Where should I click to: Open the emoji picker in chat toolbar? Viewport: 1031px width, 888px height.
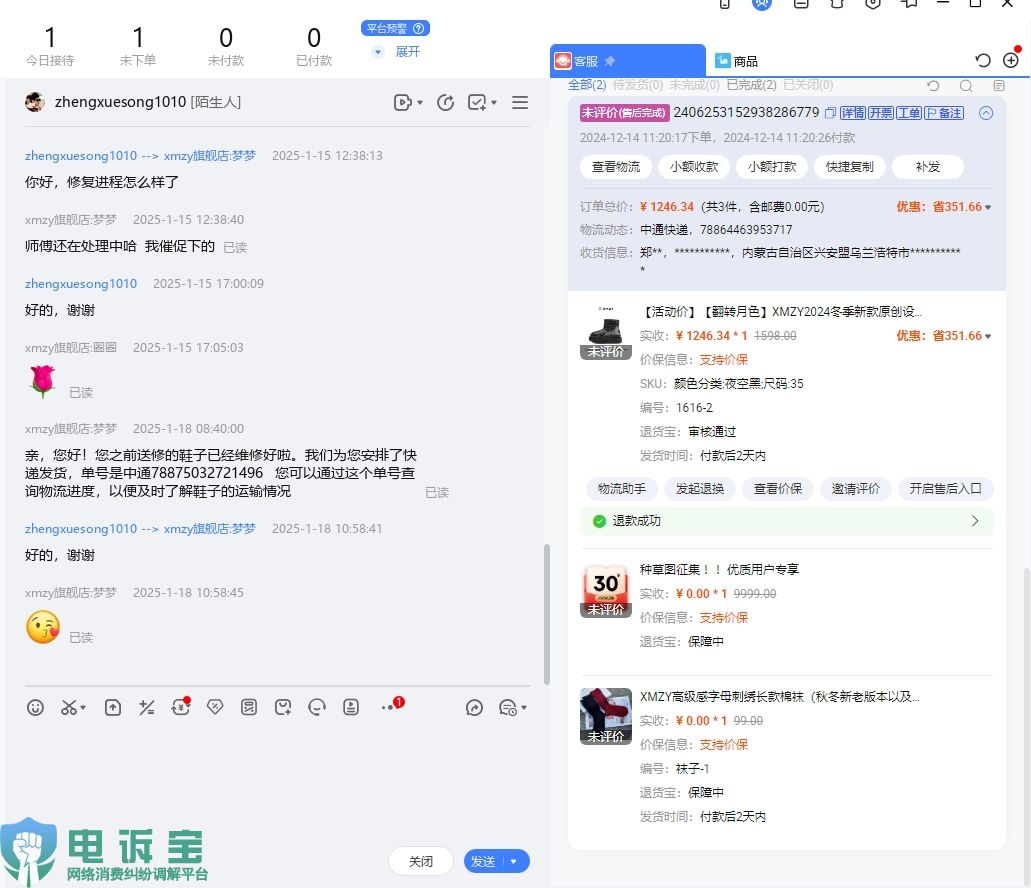point(36,707)
